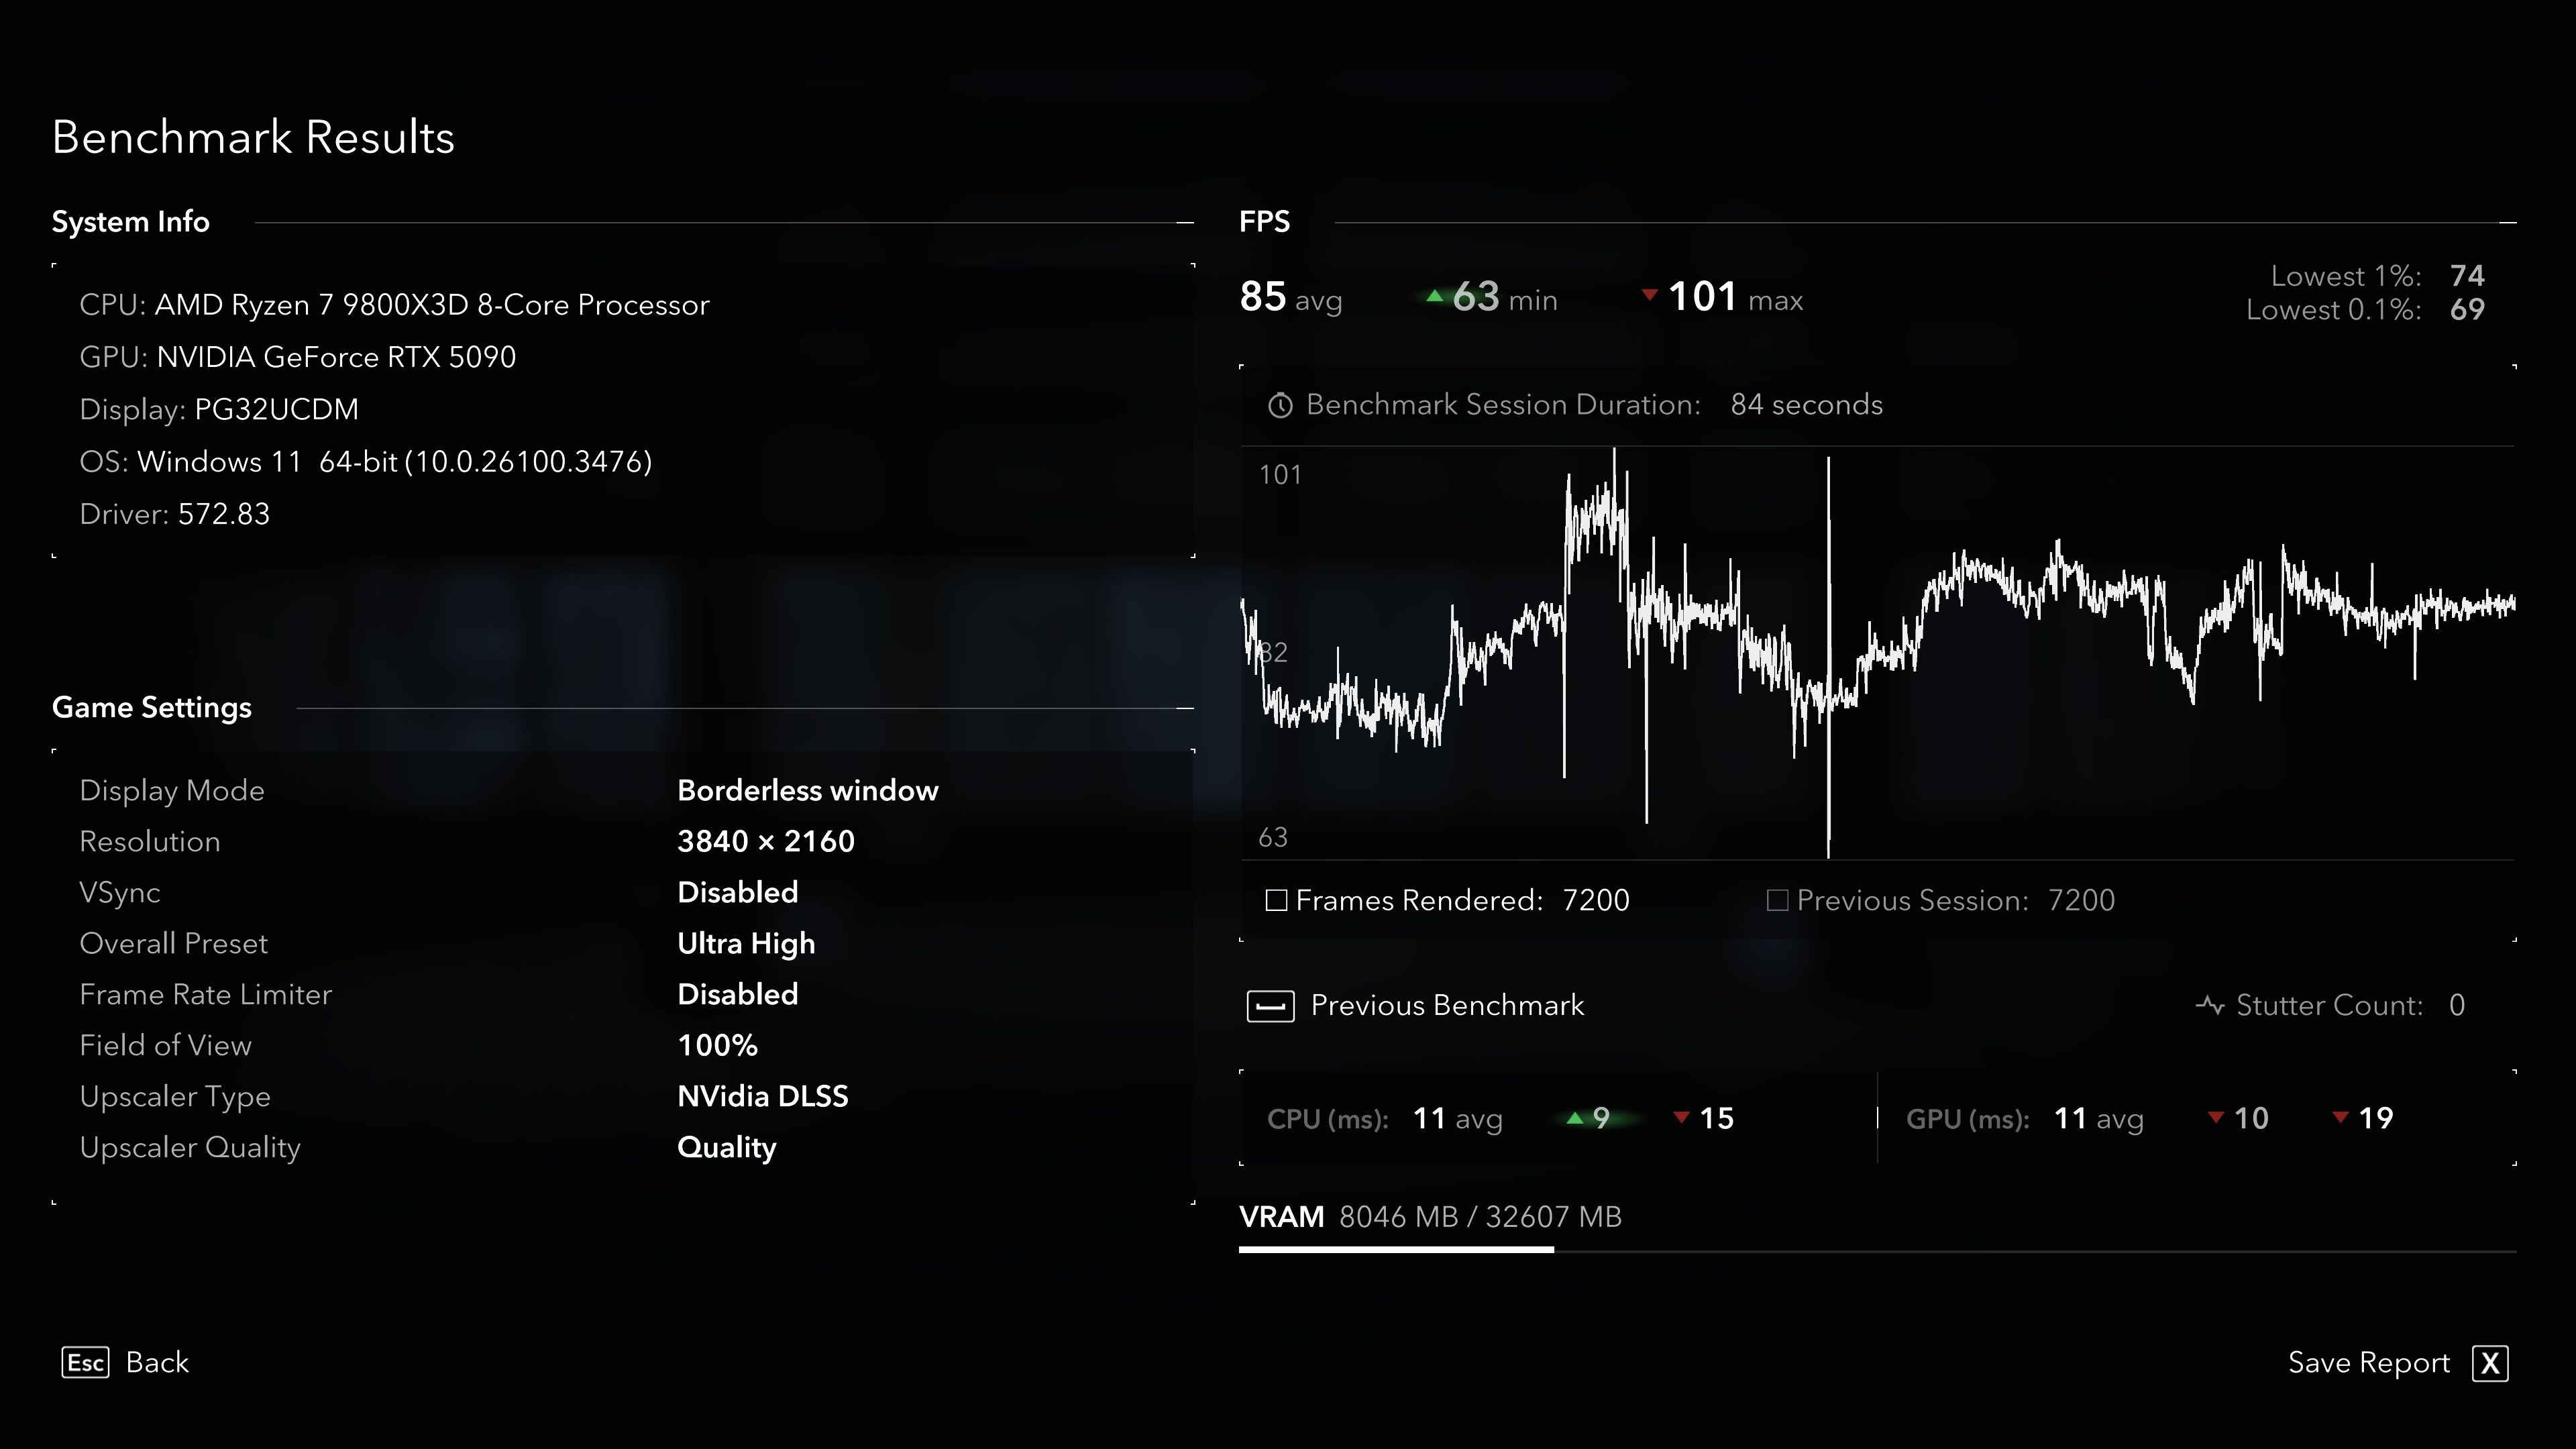
Task: Click the Resolution 3840 × 2160 value
Action: (765, 841)
